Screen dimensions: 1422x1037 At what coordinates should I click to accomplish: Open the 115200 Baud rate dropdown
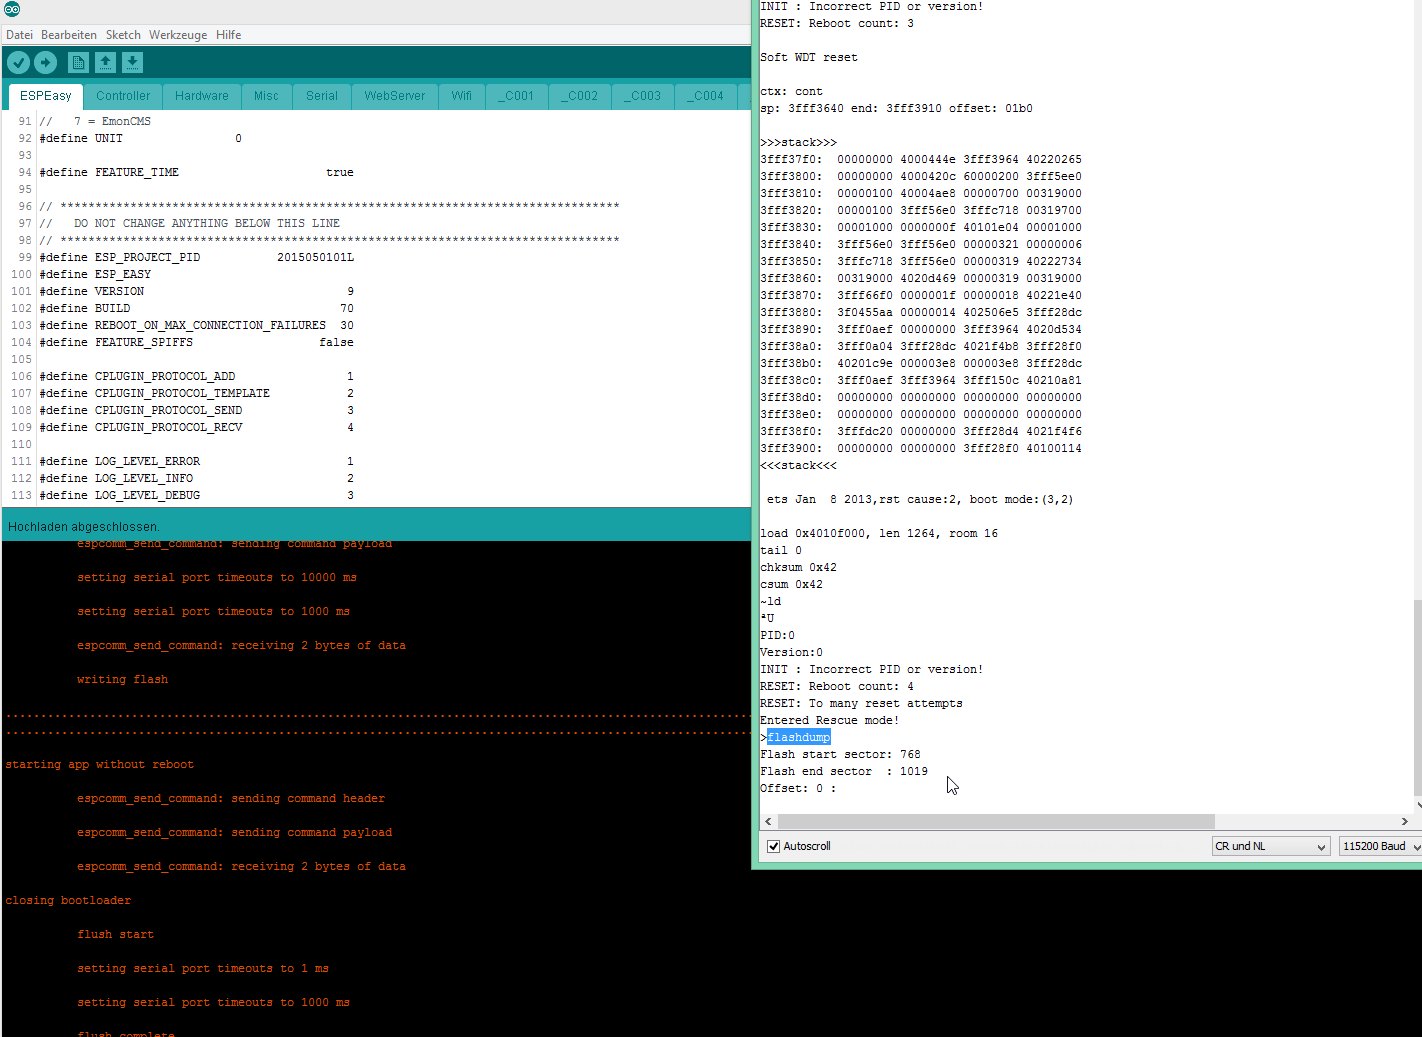1381,846
